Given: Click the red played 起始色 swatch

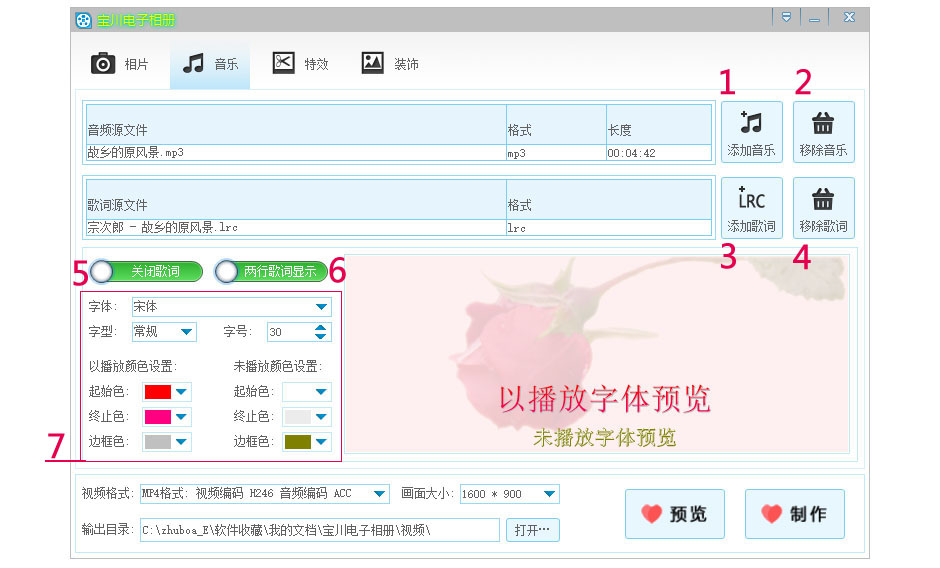Looking at the screenshot, I should [x=158, y=392].
